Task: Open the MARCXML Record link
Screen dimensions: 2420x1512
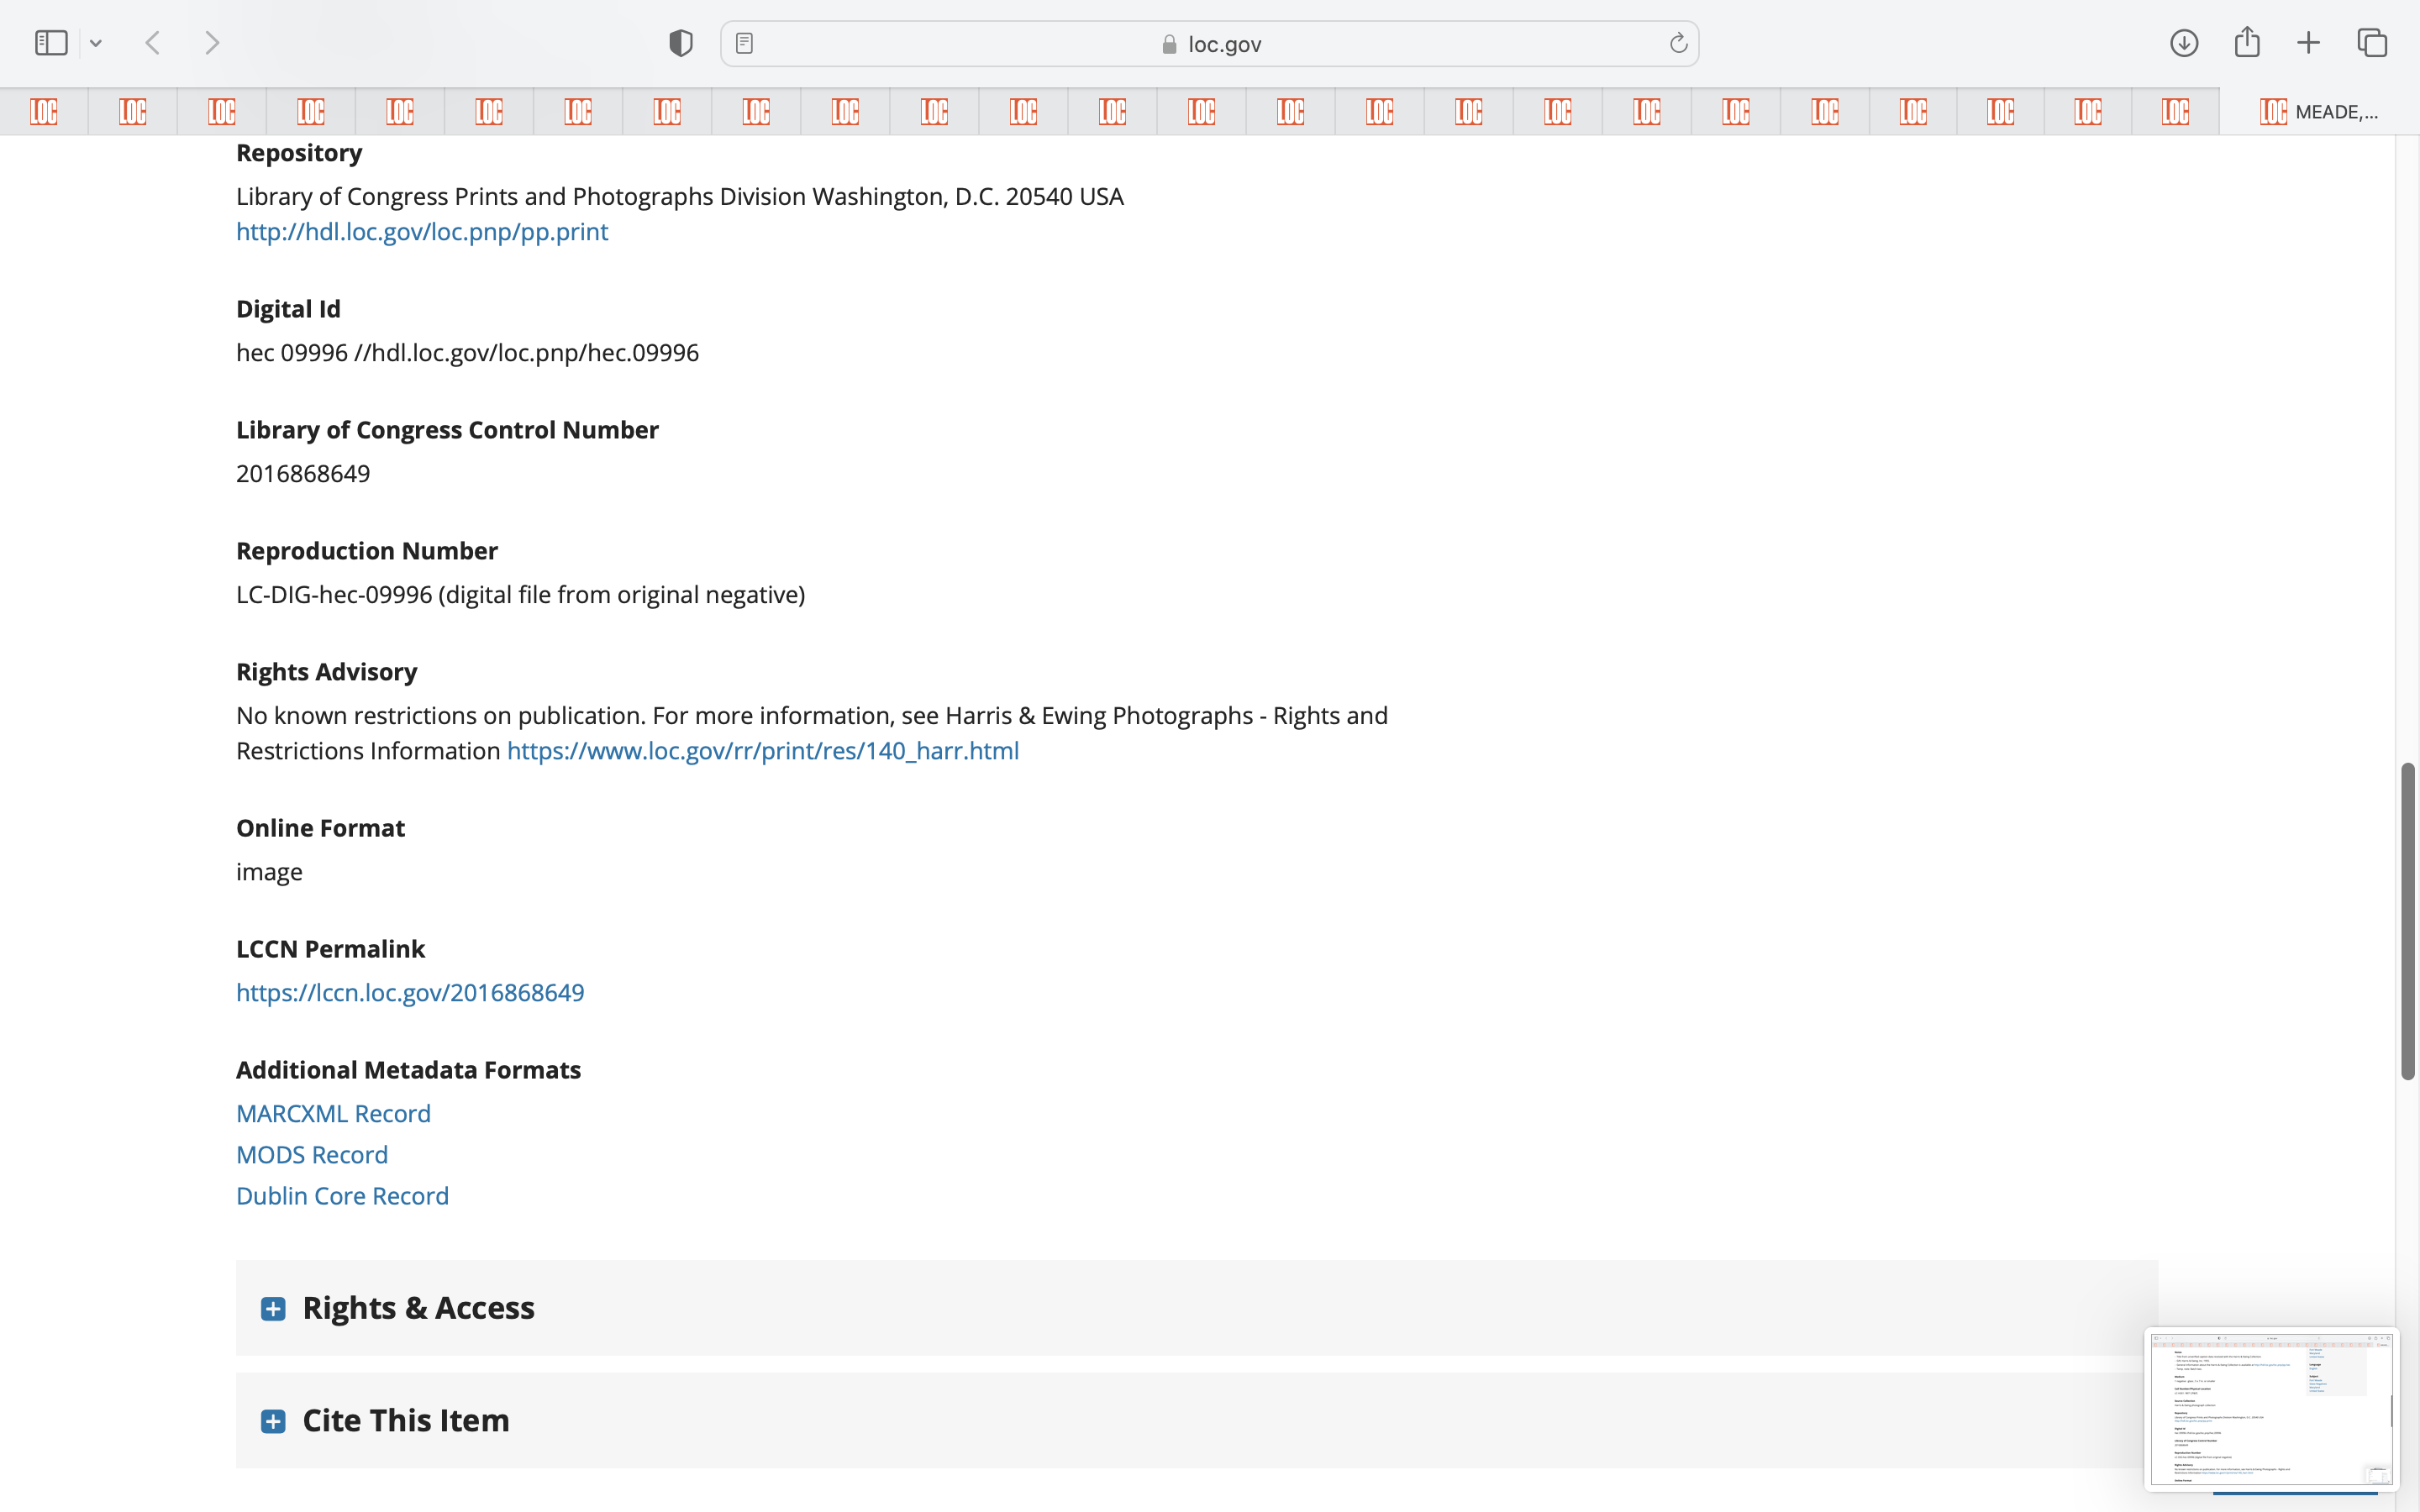Action: (x=333, y=1113)
